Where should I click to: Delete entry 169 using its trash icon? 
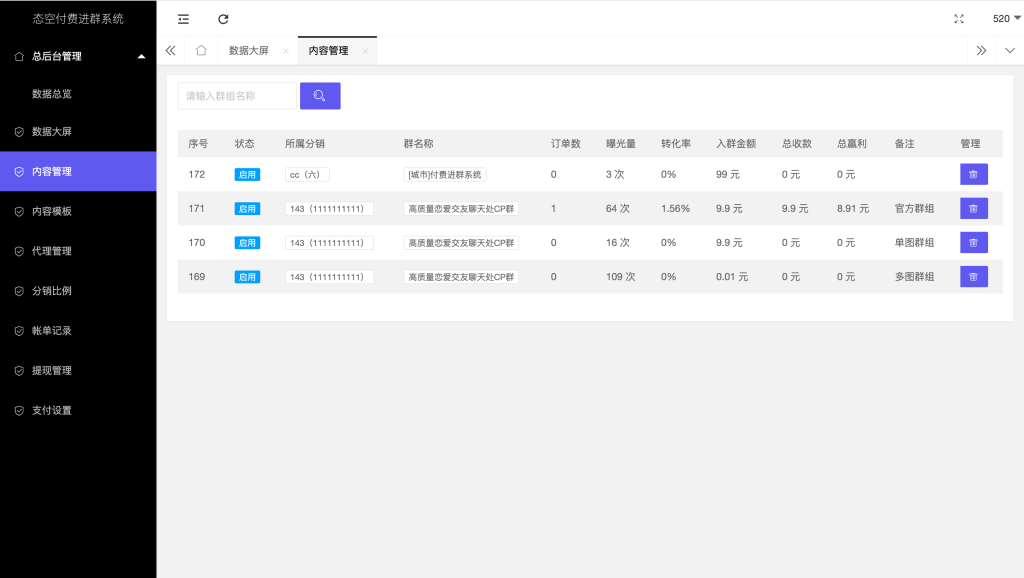click(973, 276)
